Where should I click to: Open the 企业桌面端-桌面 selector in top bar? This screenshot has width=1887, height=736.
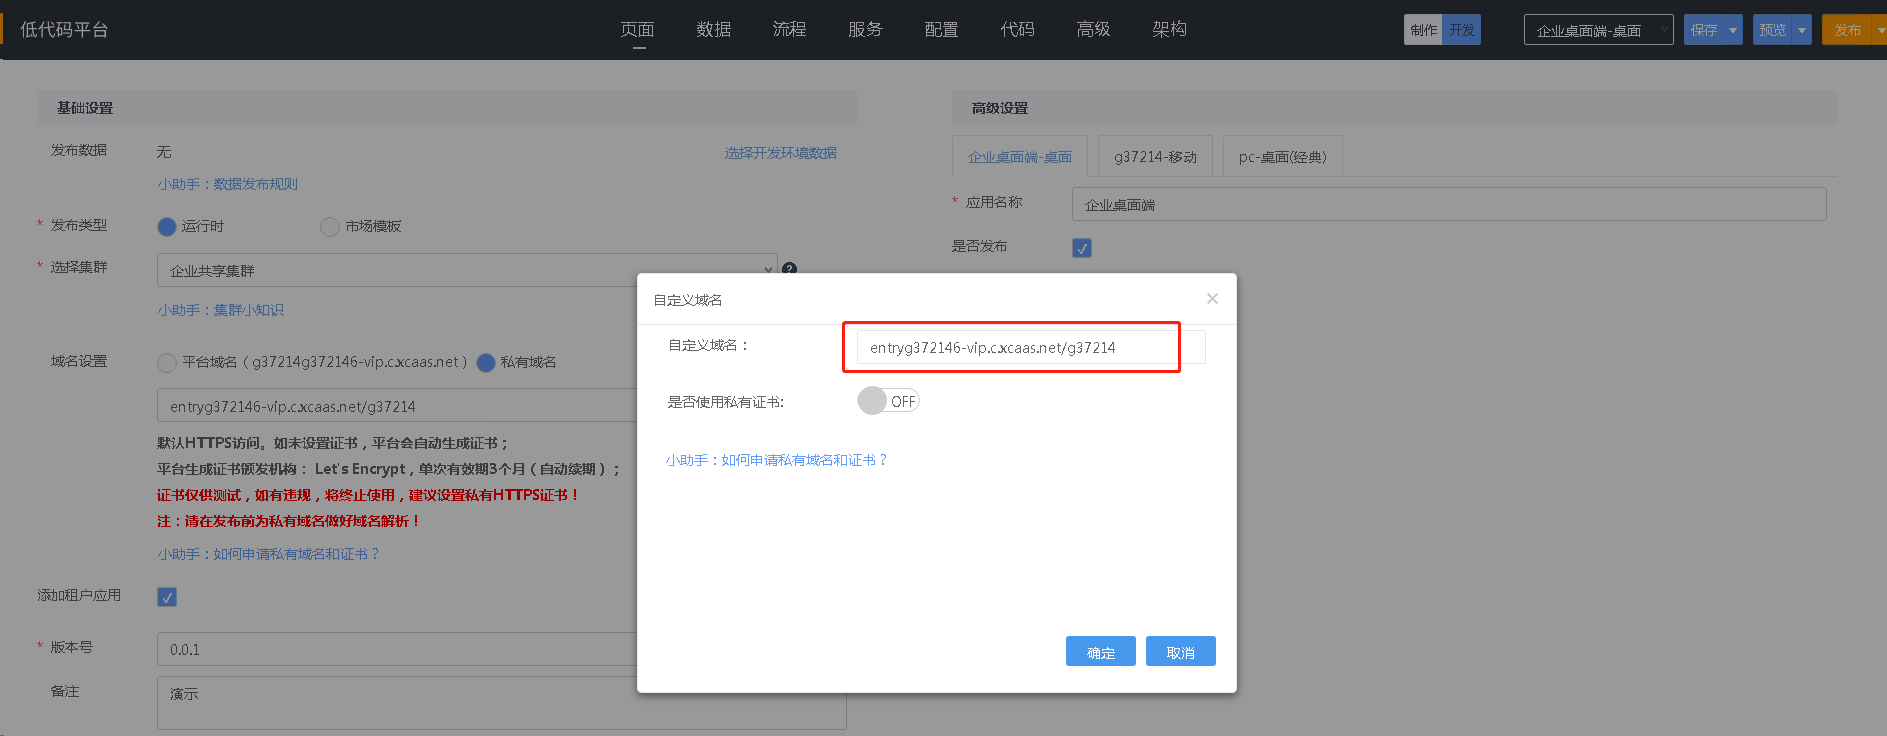(1597, 30)
